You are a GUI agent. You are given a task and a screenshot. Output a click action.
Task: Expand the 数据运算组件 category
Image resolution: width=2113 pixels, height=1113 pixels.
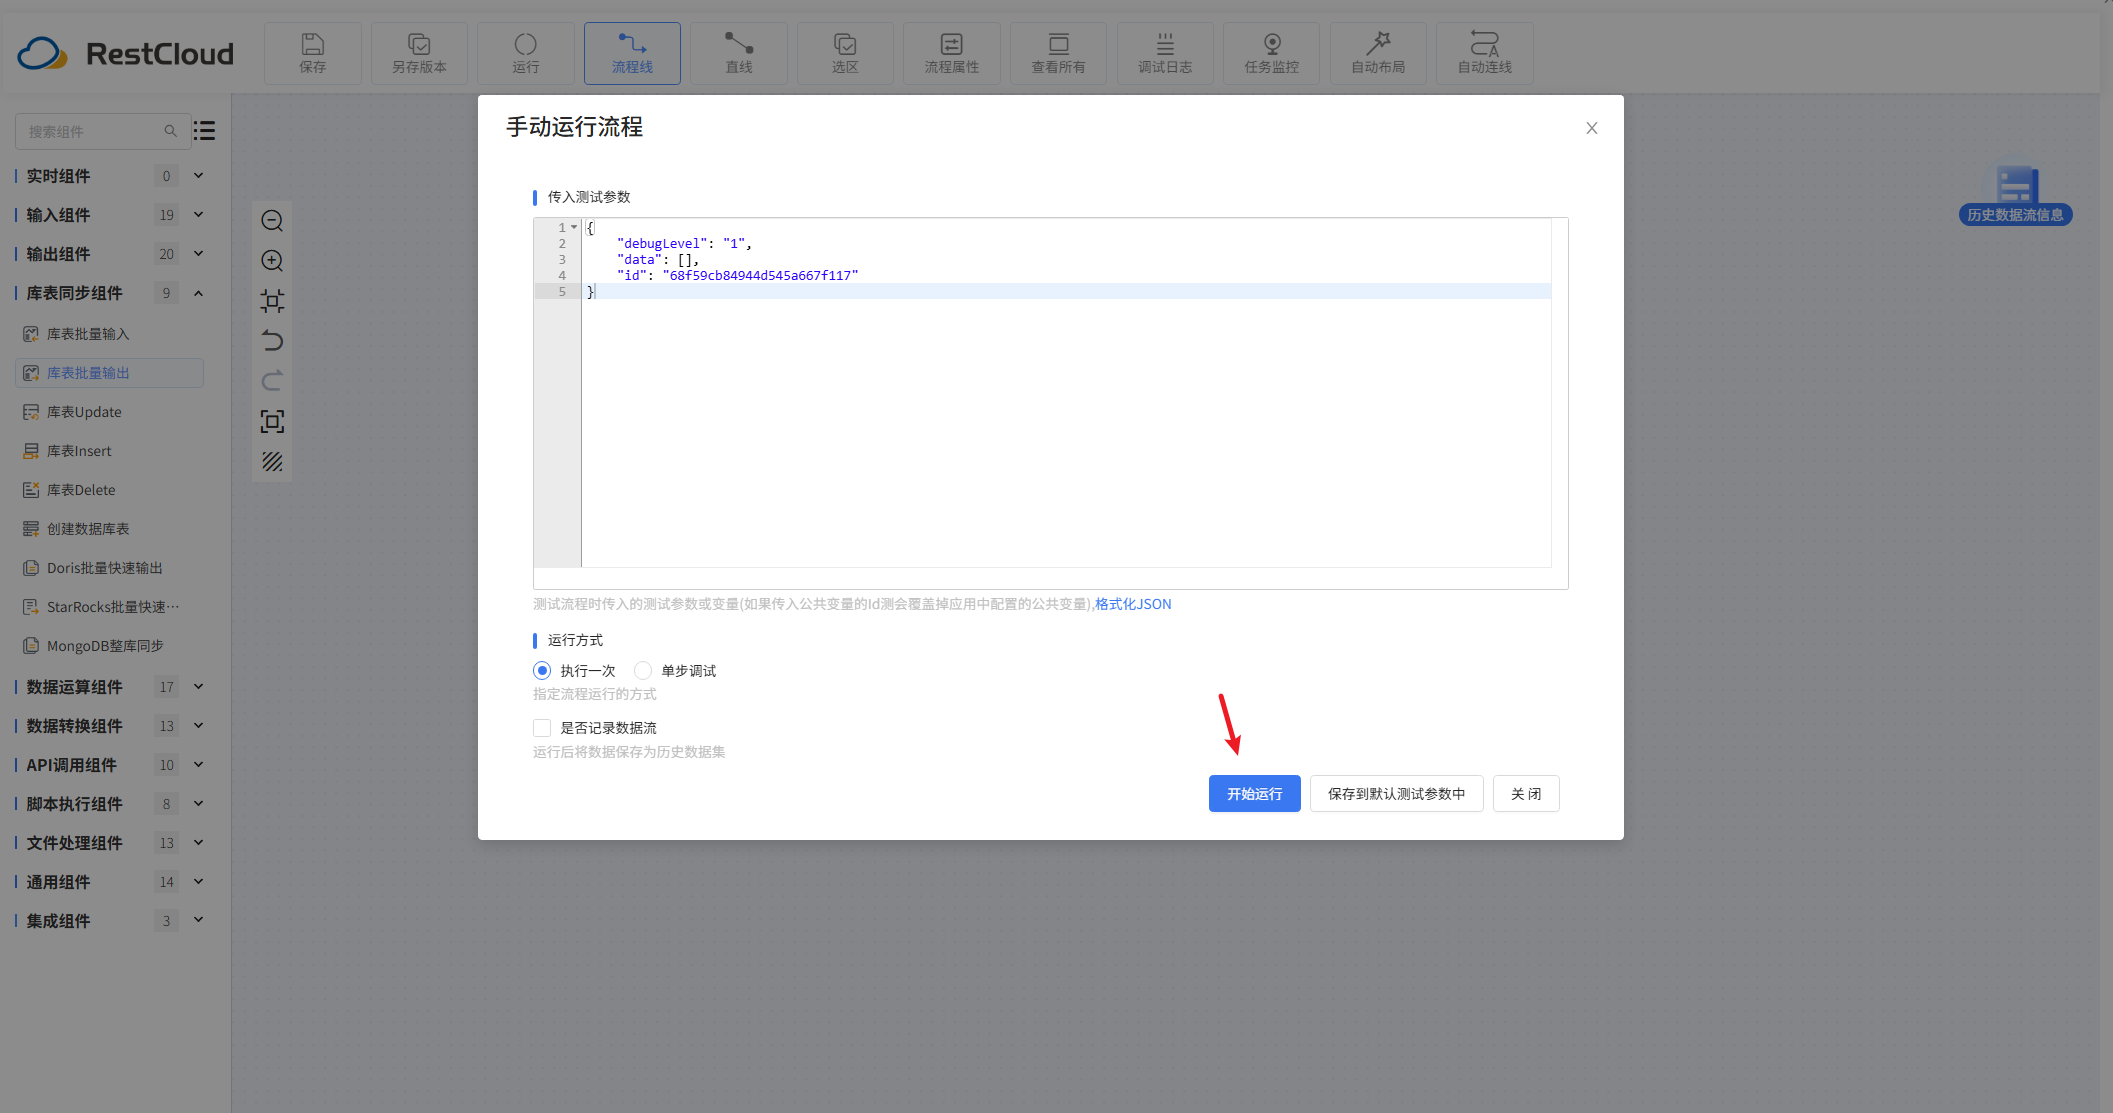click(x=199, y=687)
